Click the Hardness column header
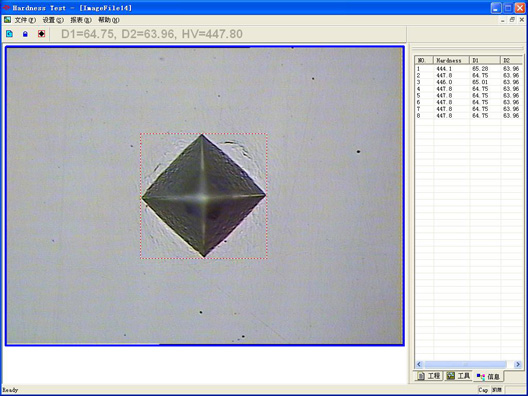 (x=451, y=60)
